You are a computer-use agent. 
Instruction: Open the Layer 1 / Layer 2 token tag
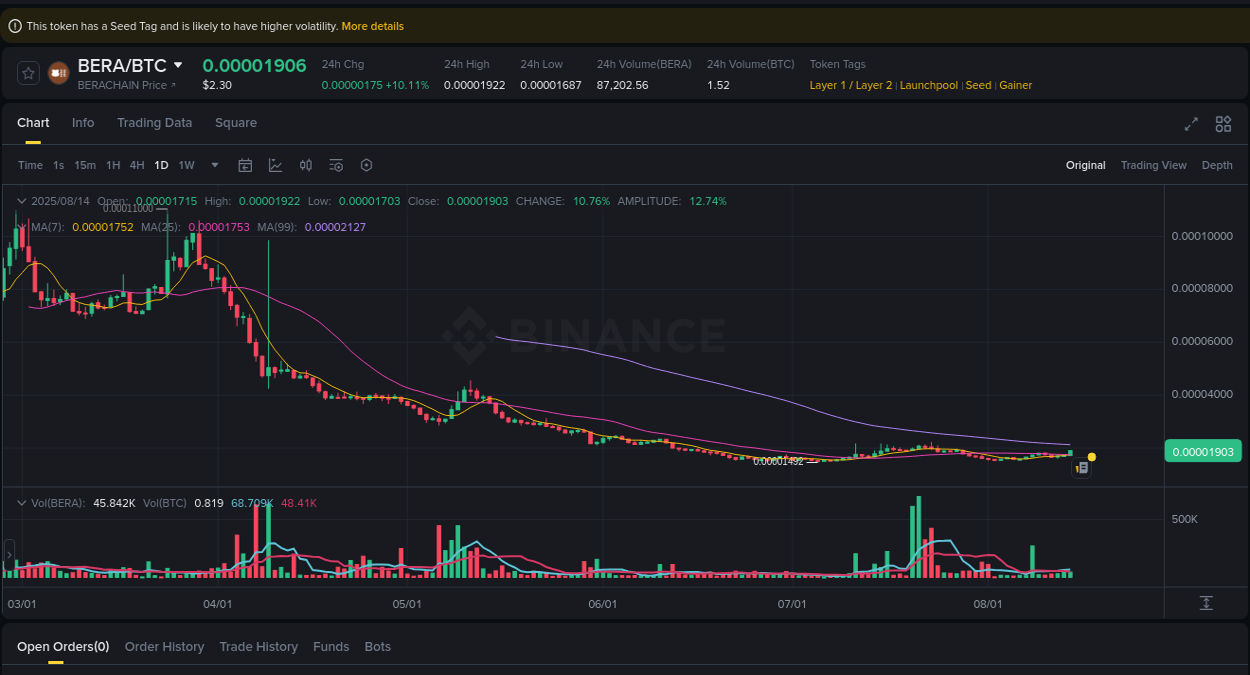coord(851,85)
